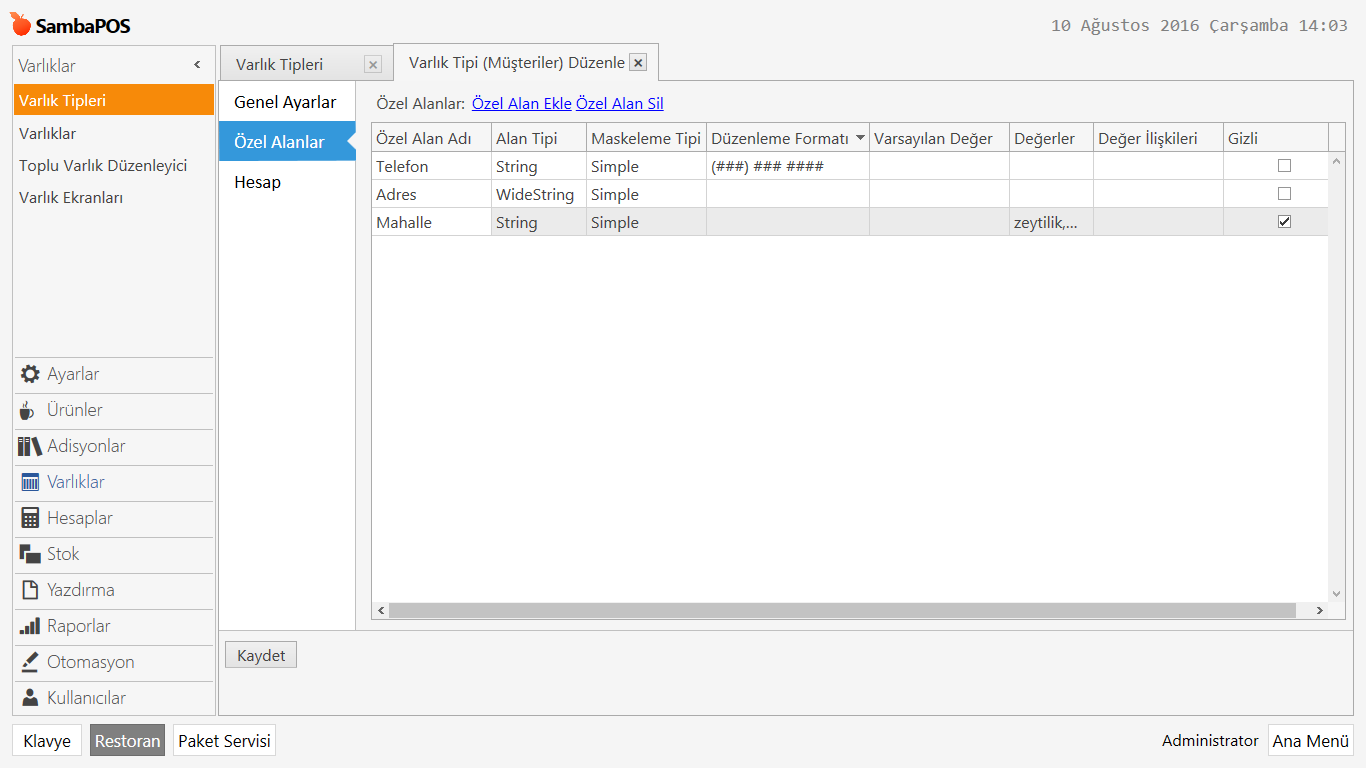Click the Klavye button
This screenshot has height=768, width=1366.
[x=47, y=741]
